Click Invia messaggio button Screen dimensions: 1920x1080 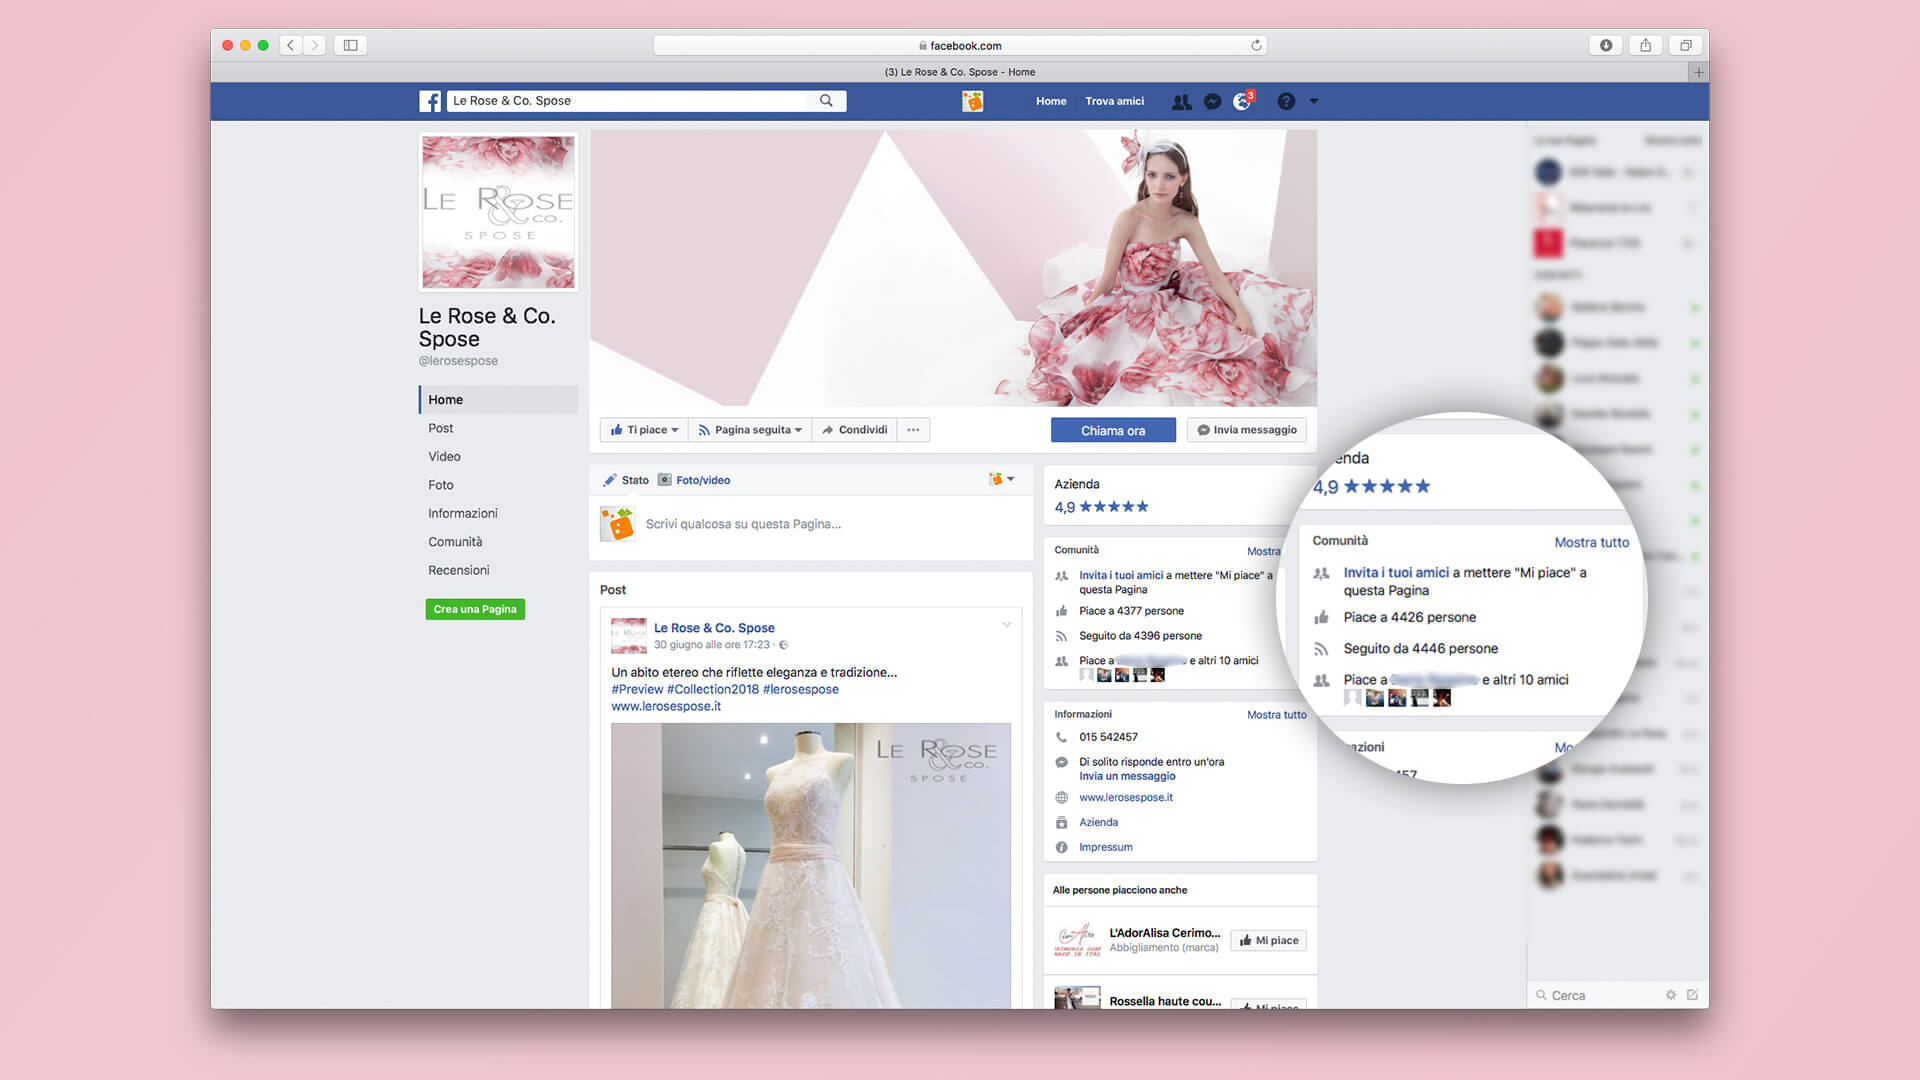click(1247, 430)
